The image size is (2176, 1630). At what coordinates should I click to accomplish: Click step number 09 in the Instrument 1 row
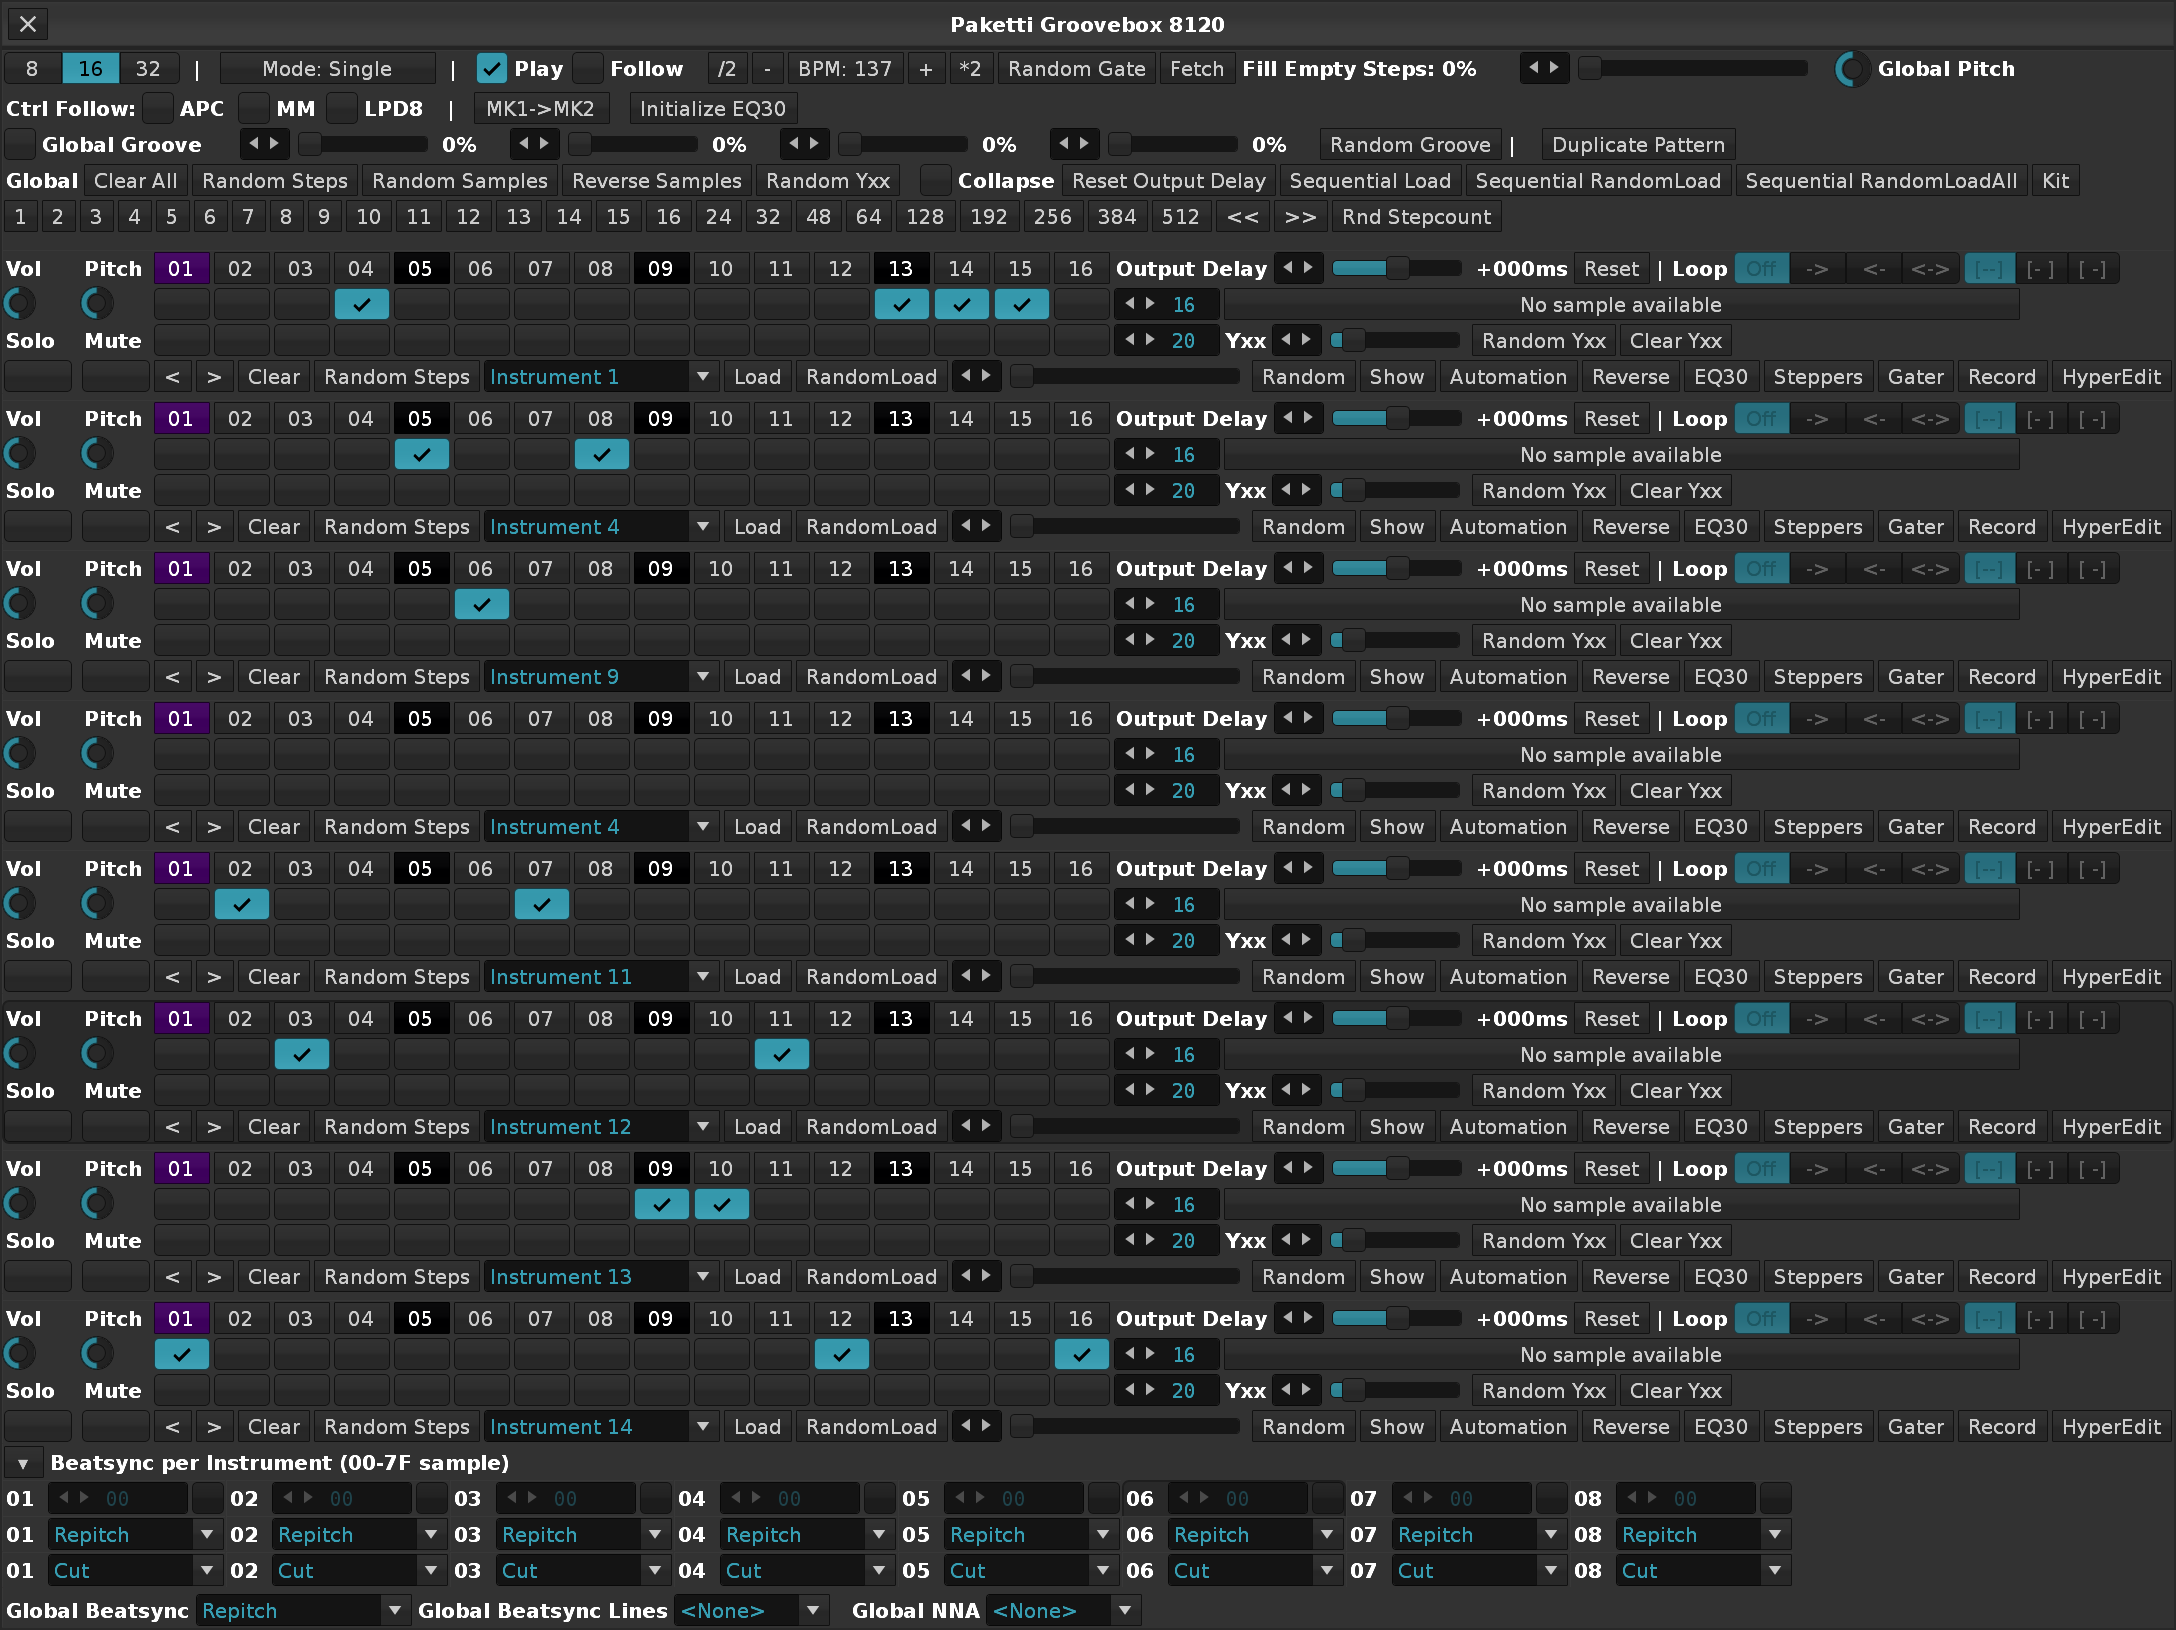click(660, 269)
